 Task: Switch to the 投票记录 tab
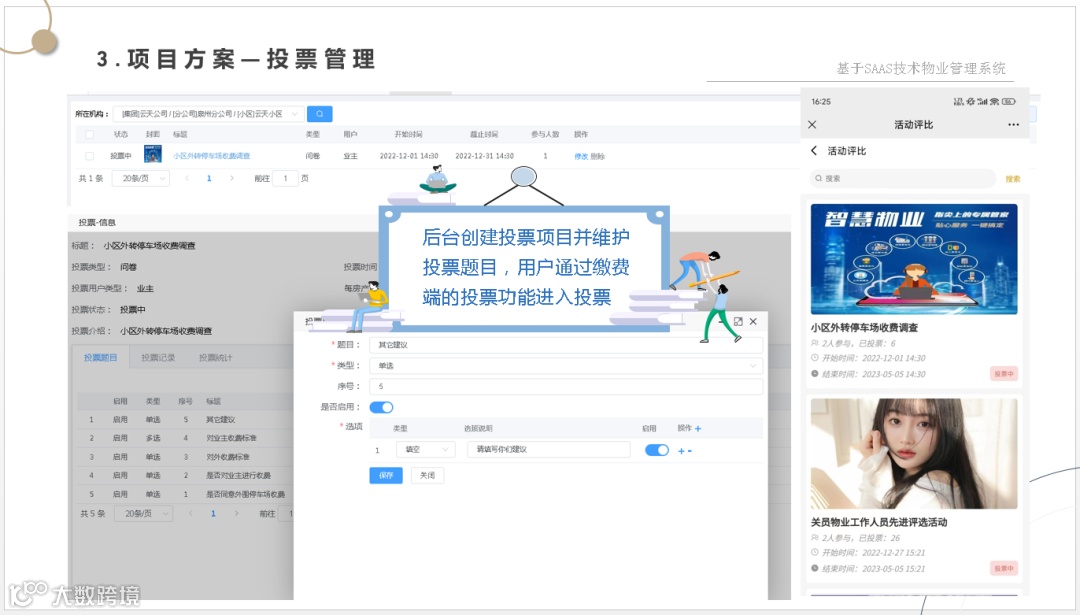click(158, 357)
